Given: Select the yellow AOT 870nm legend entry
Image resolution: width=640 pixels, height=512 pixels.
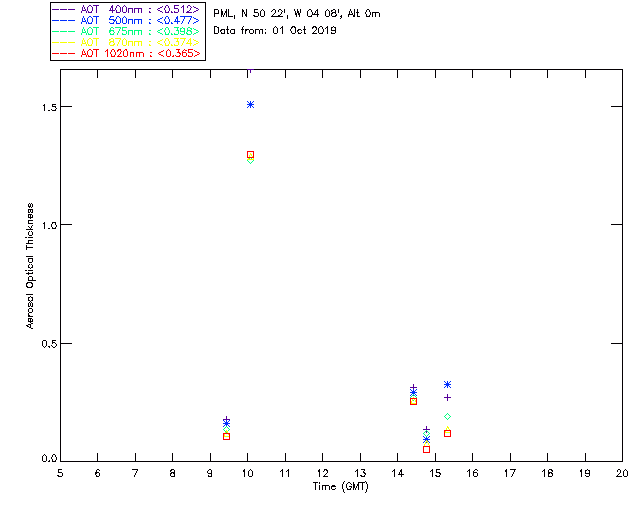Looking at the screenshot, I should tap(126, 42).
